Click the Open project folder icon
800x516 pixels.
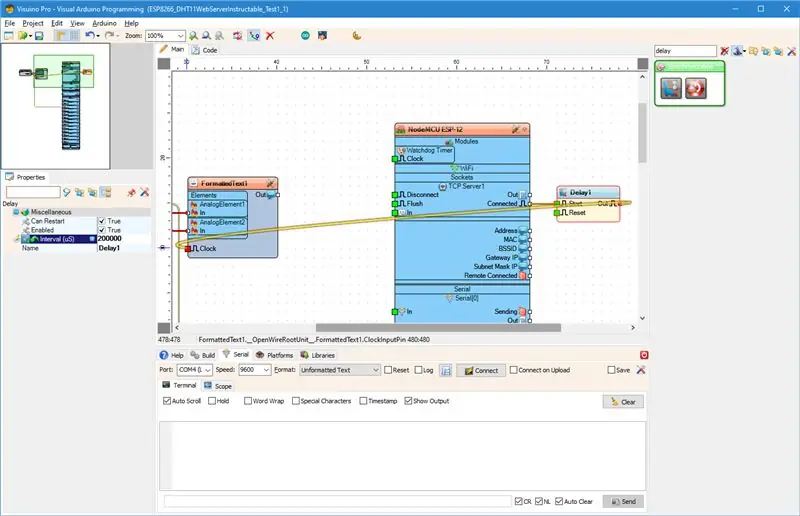click(x=22, y=36)
